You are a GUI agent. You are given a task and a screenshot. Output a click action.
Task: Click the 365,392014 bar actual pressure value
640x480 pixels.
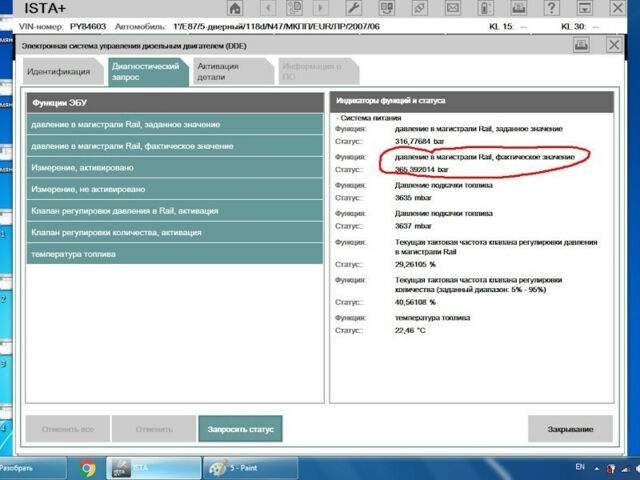click(421, 169)
